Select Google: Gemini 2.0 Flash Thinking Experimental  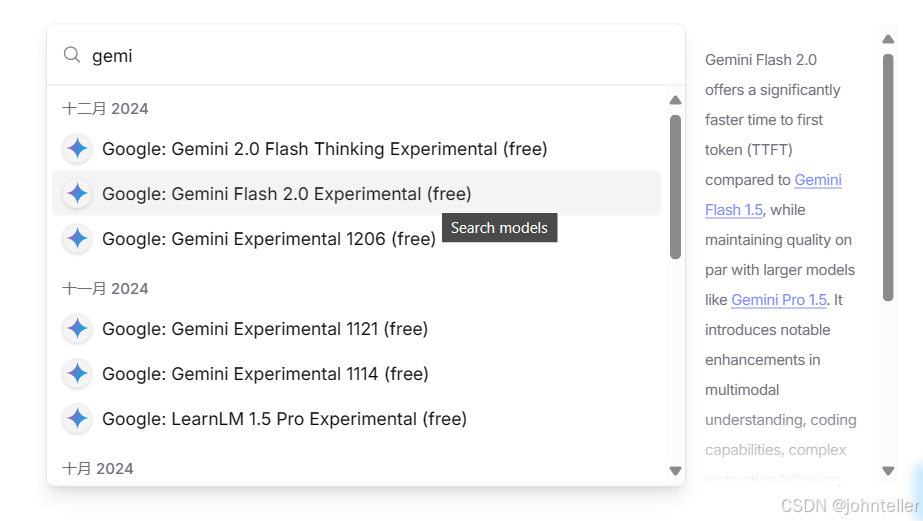[324, 149]
